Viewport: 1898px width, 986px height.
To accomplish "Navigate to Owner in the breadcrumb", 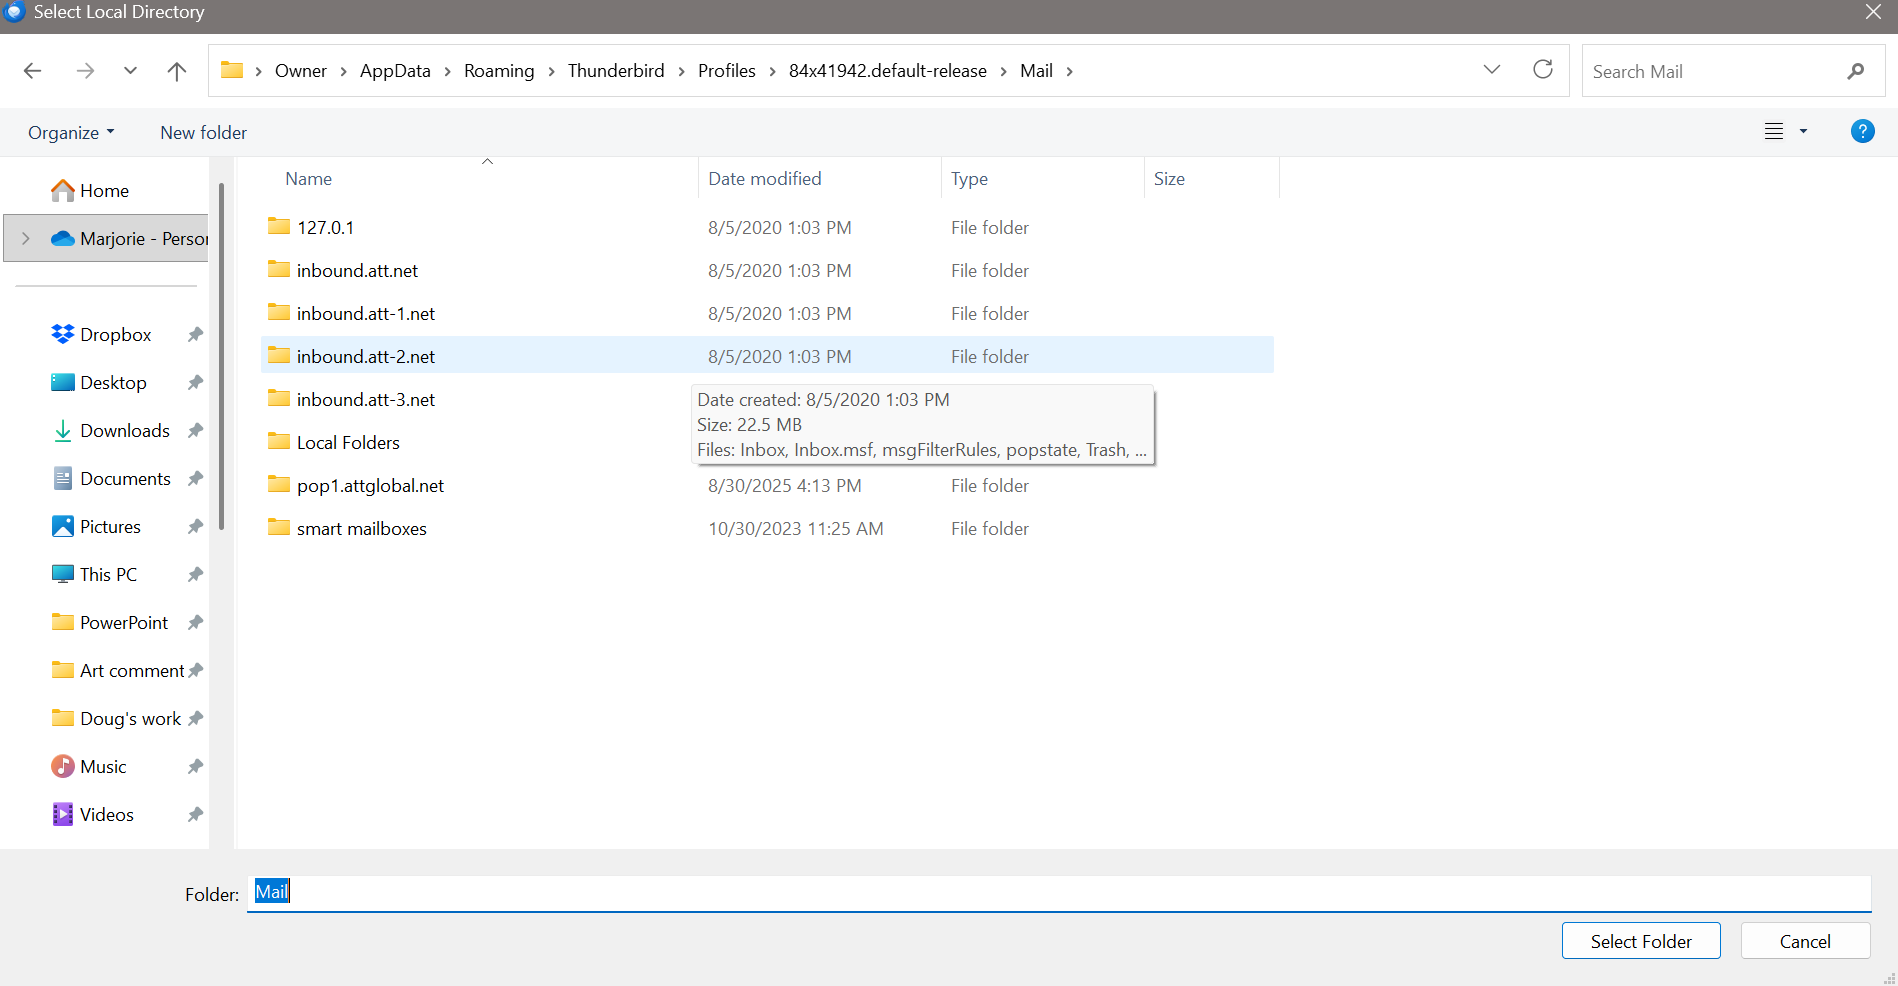I will click(x=301, y=71).
